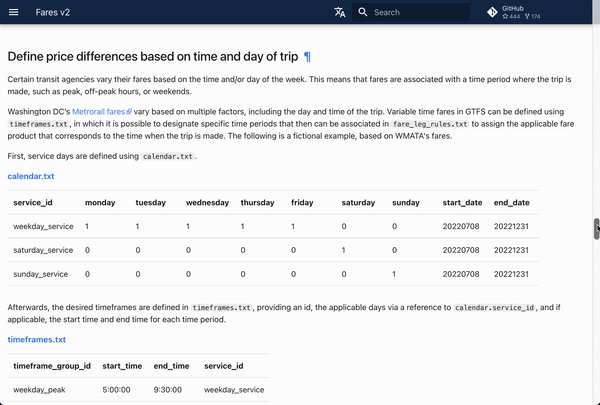The width and height of the screenshot is (600, 405).
Task: Click the weekday_peak cell
Action: (x=39, y=390)
